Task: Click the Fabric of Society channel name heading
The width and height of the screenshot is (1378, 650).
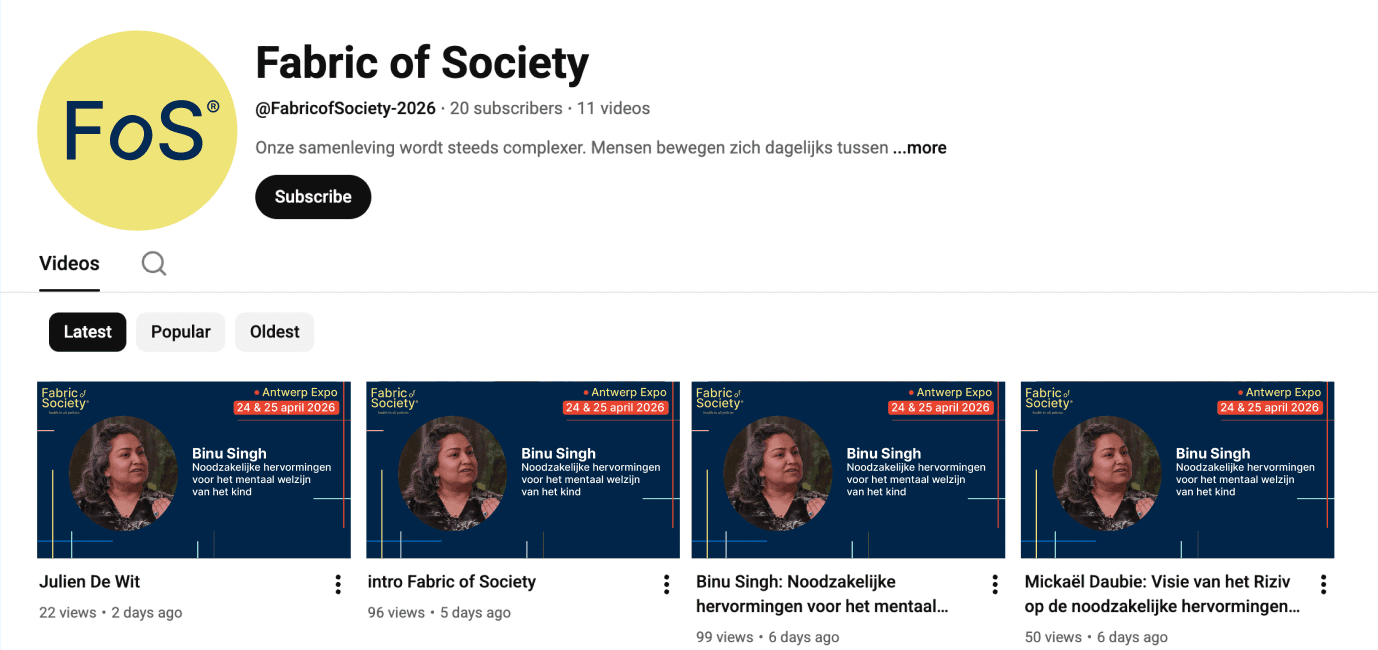Action: point(422,63)
